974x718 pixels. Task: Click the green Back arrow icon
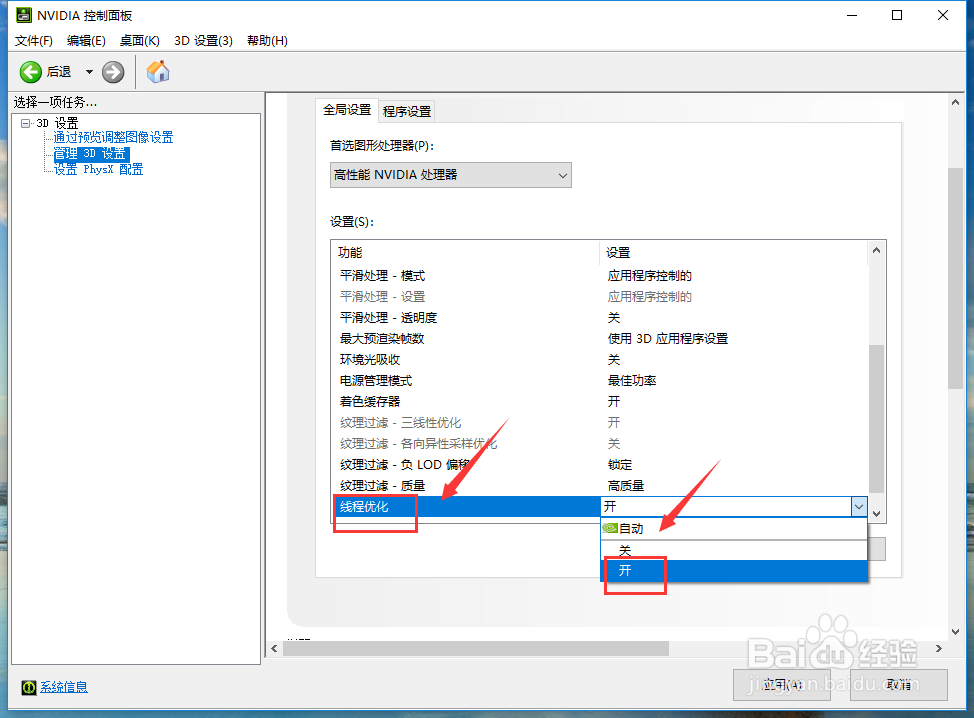point(30,72)
